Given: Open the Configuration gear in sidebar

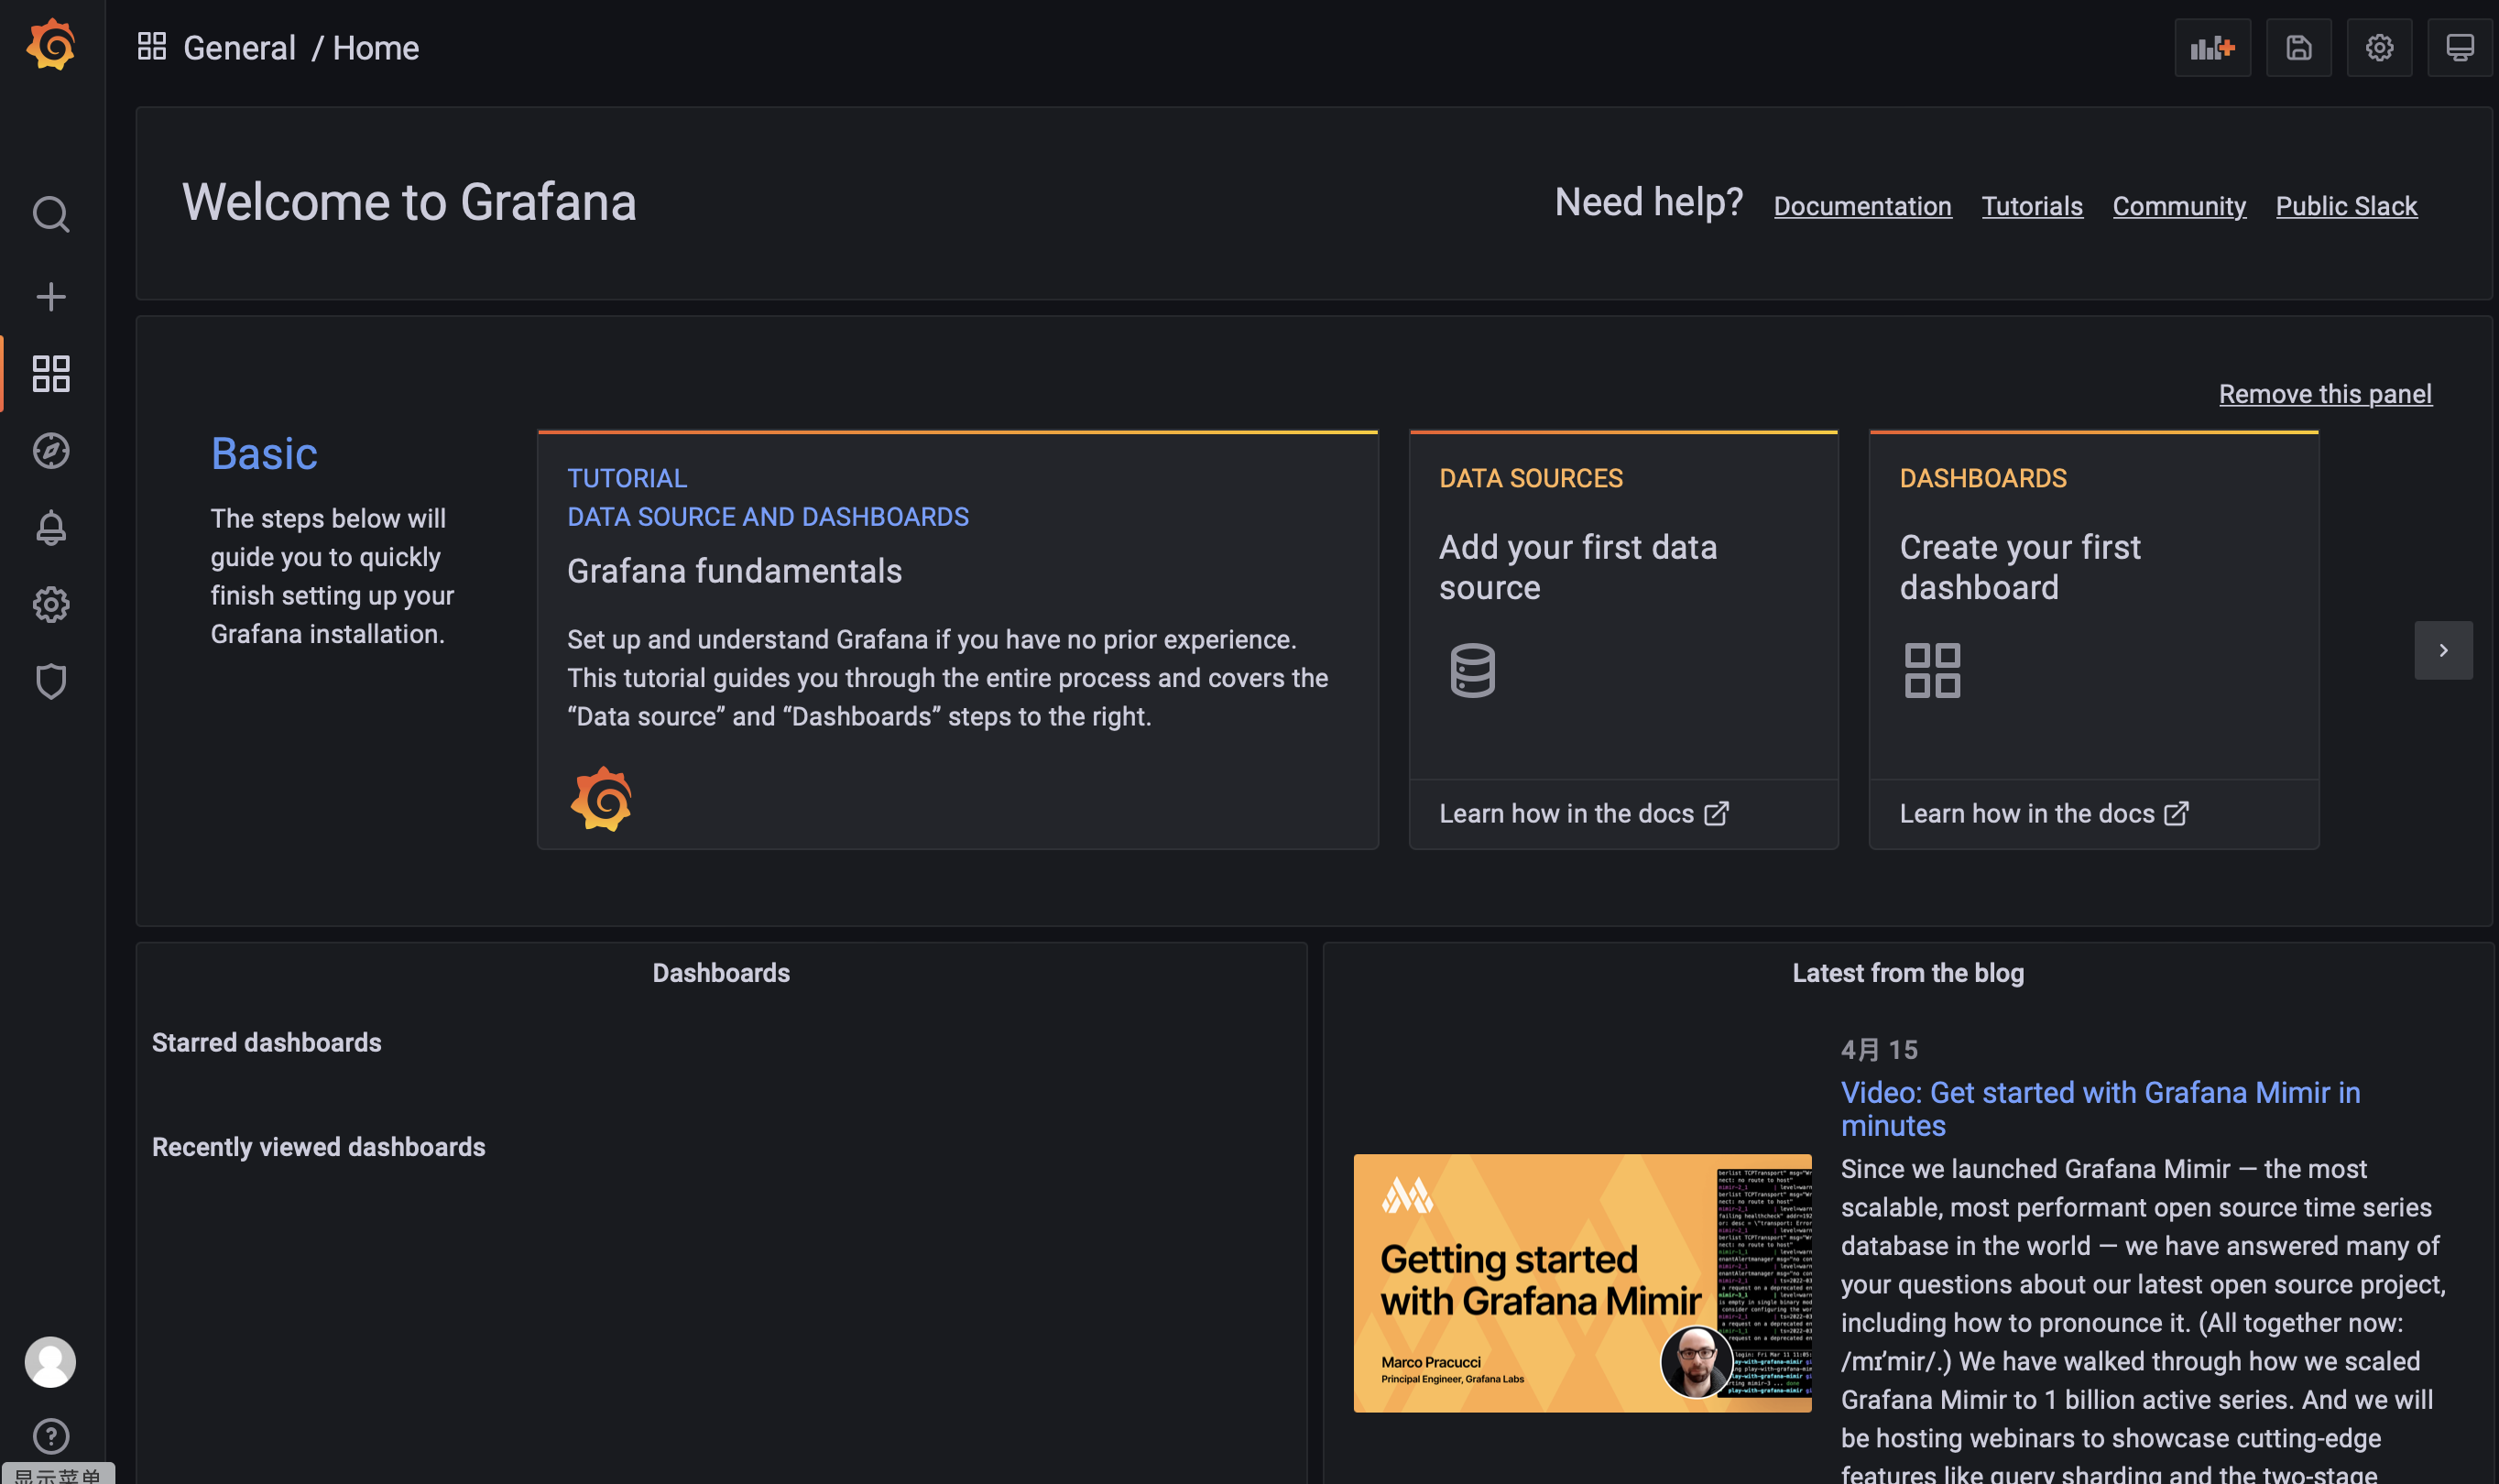Looking at the screenshot, I should 51,605.
